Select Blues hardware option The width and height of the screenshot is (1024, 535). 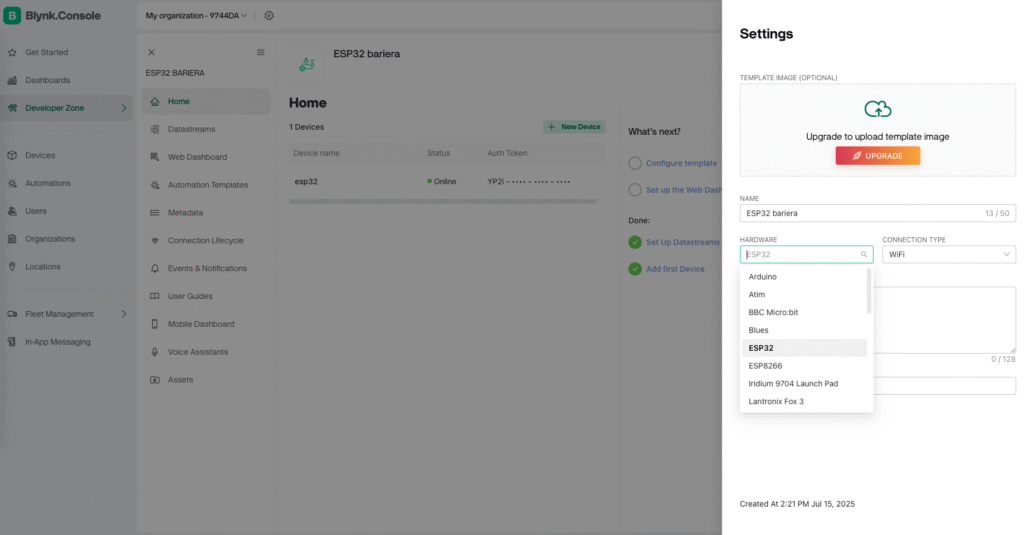[x=804, y=331]
